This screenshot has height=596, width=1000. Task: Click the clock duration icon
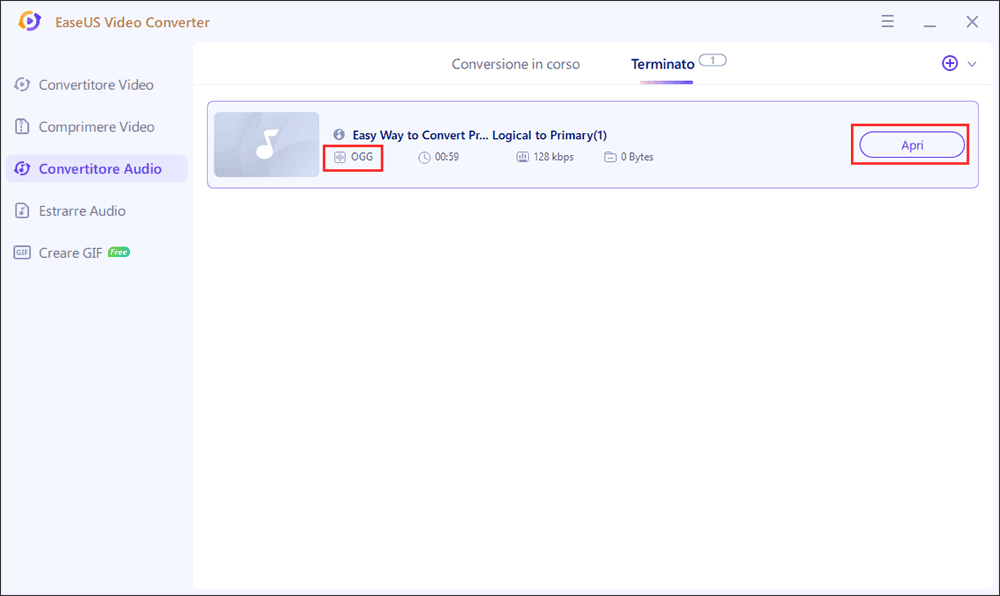pyautogui.click(x=424, y=157)
